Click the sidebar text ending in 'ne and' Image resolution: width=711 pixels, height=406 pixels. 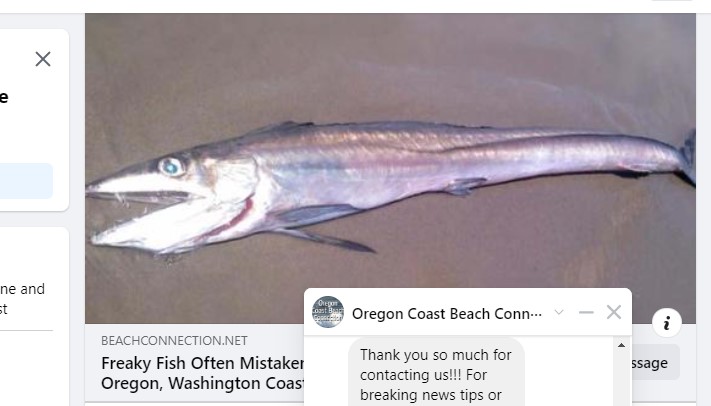pyautogui.click(x=22, y=289)
